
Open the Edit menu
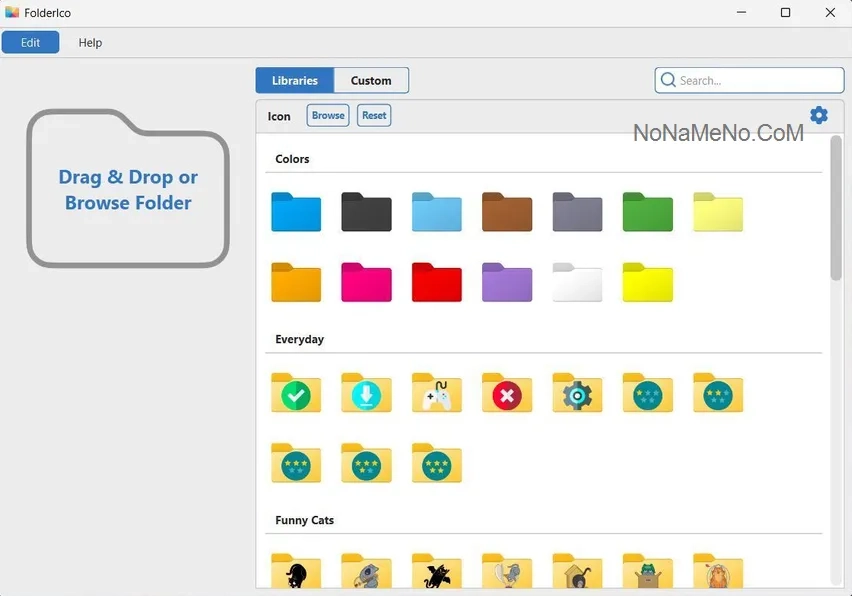(30, 42)
